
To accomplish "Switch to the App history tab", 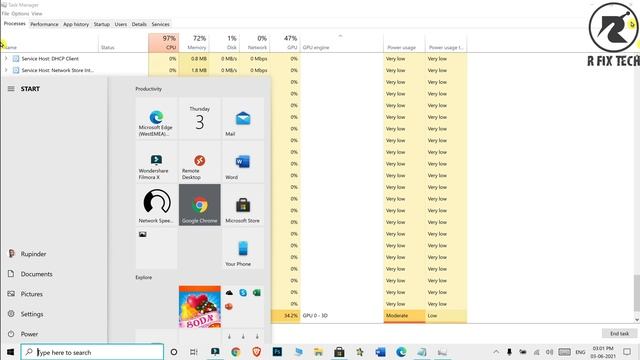I will 76,24.
